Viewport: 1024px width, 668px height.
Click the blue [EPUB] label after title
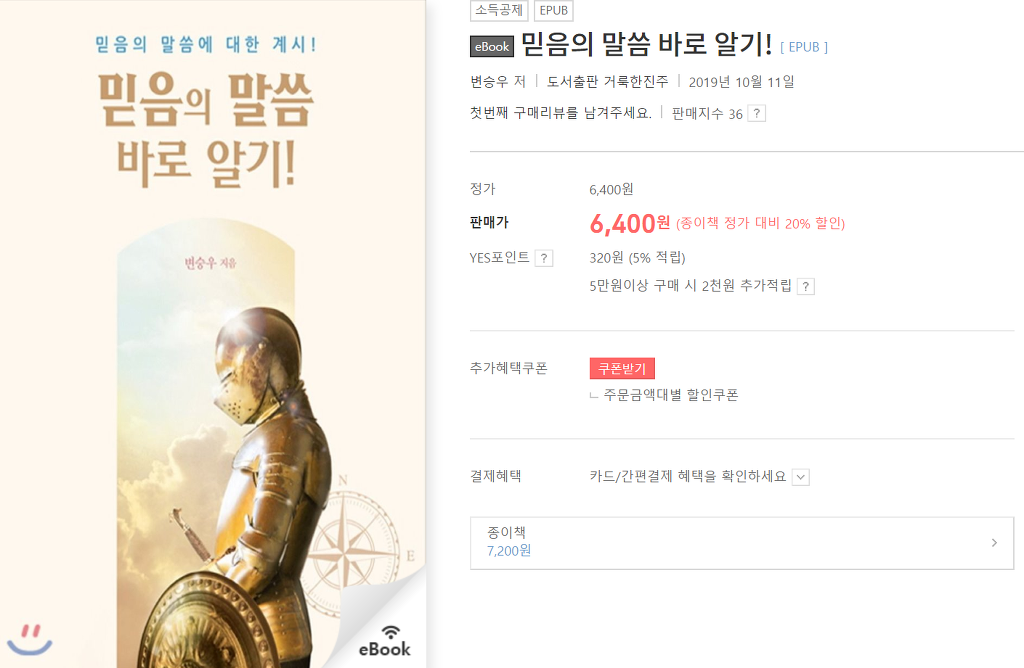(804, 47)
